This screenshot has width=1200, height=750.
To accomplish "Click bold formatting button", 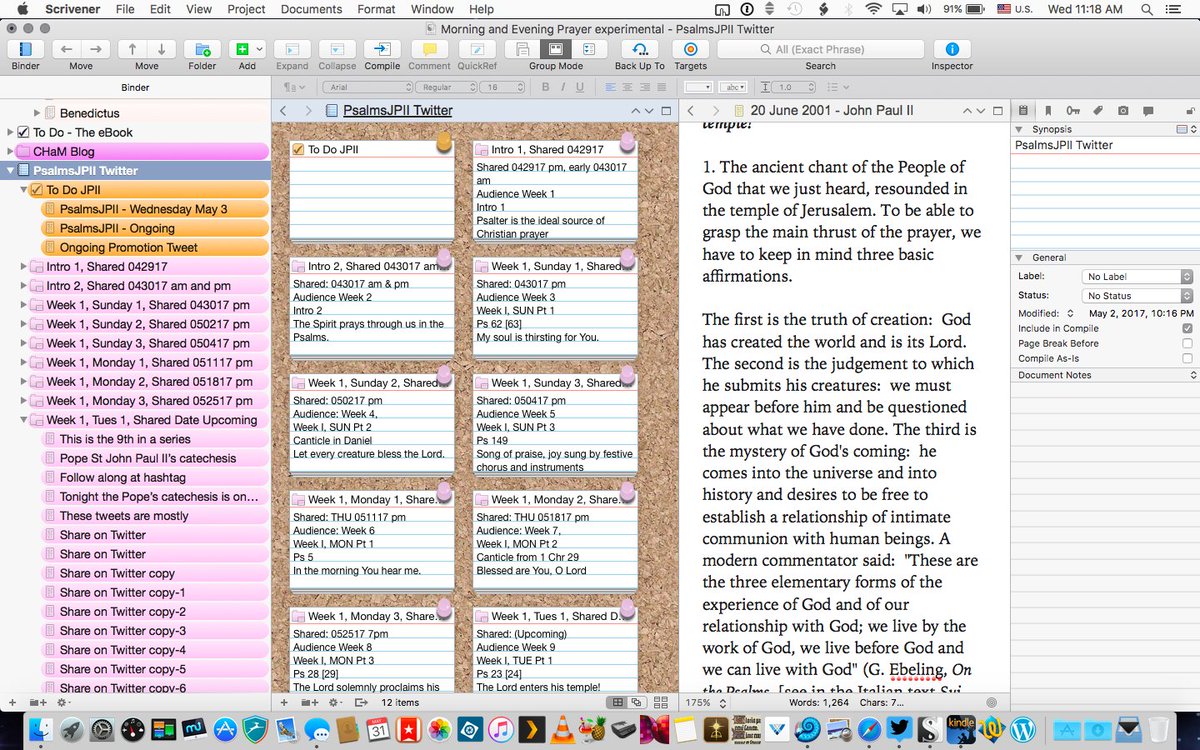I will point(547,87).
